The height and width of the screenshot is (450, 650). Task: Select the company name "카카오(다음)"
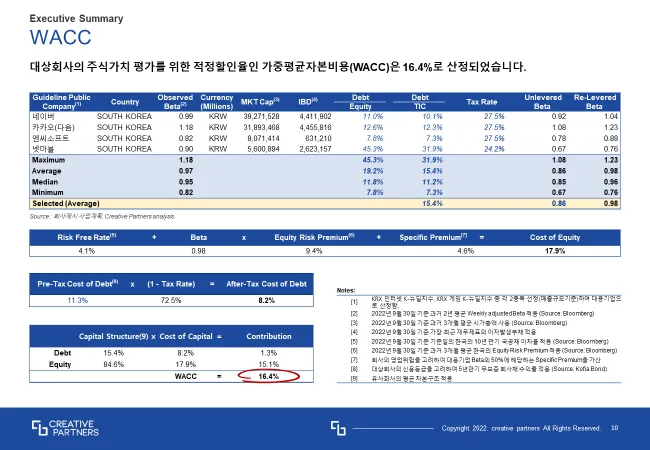click(53, 127)
